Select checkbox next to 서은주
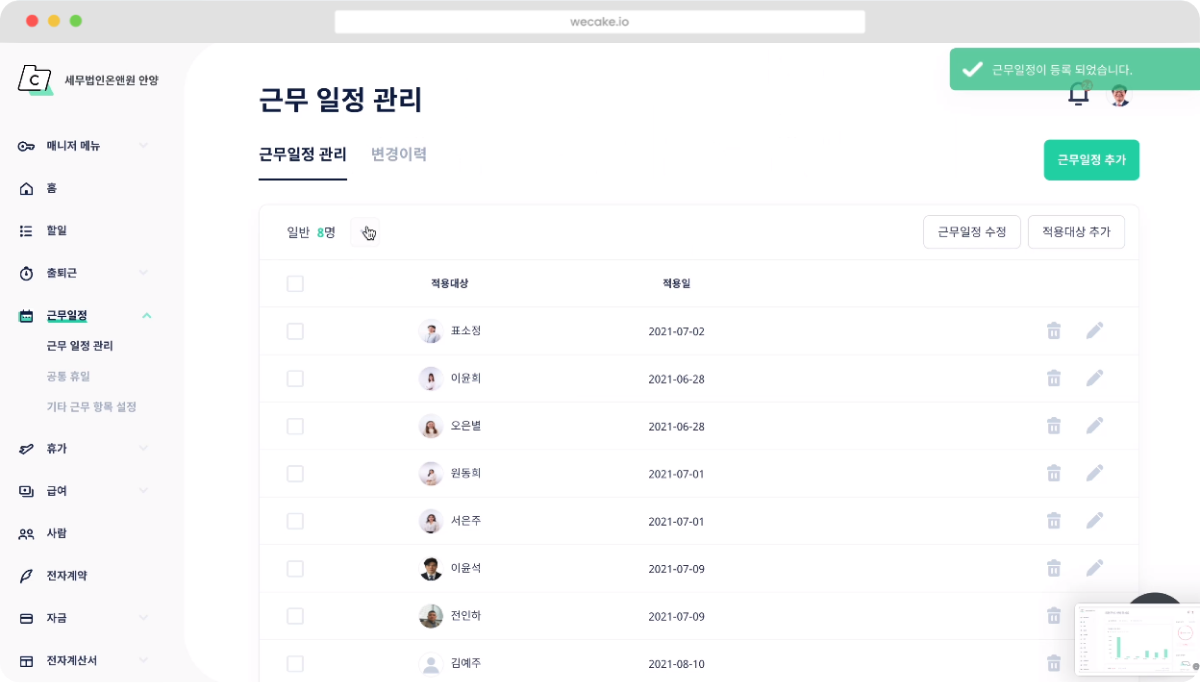 pyautogui.click(x=295, y=521)
